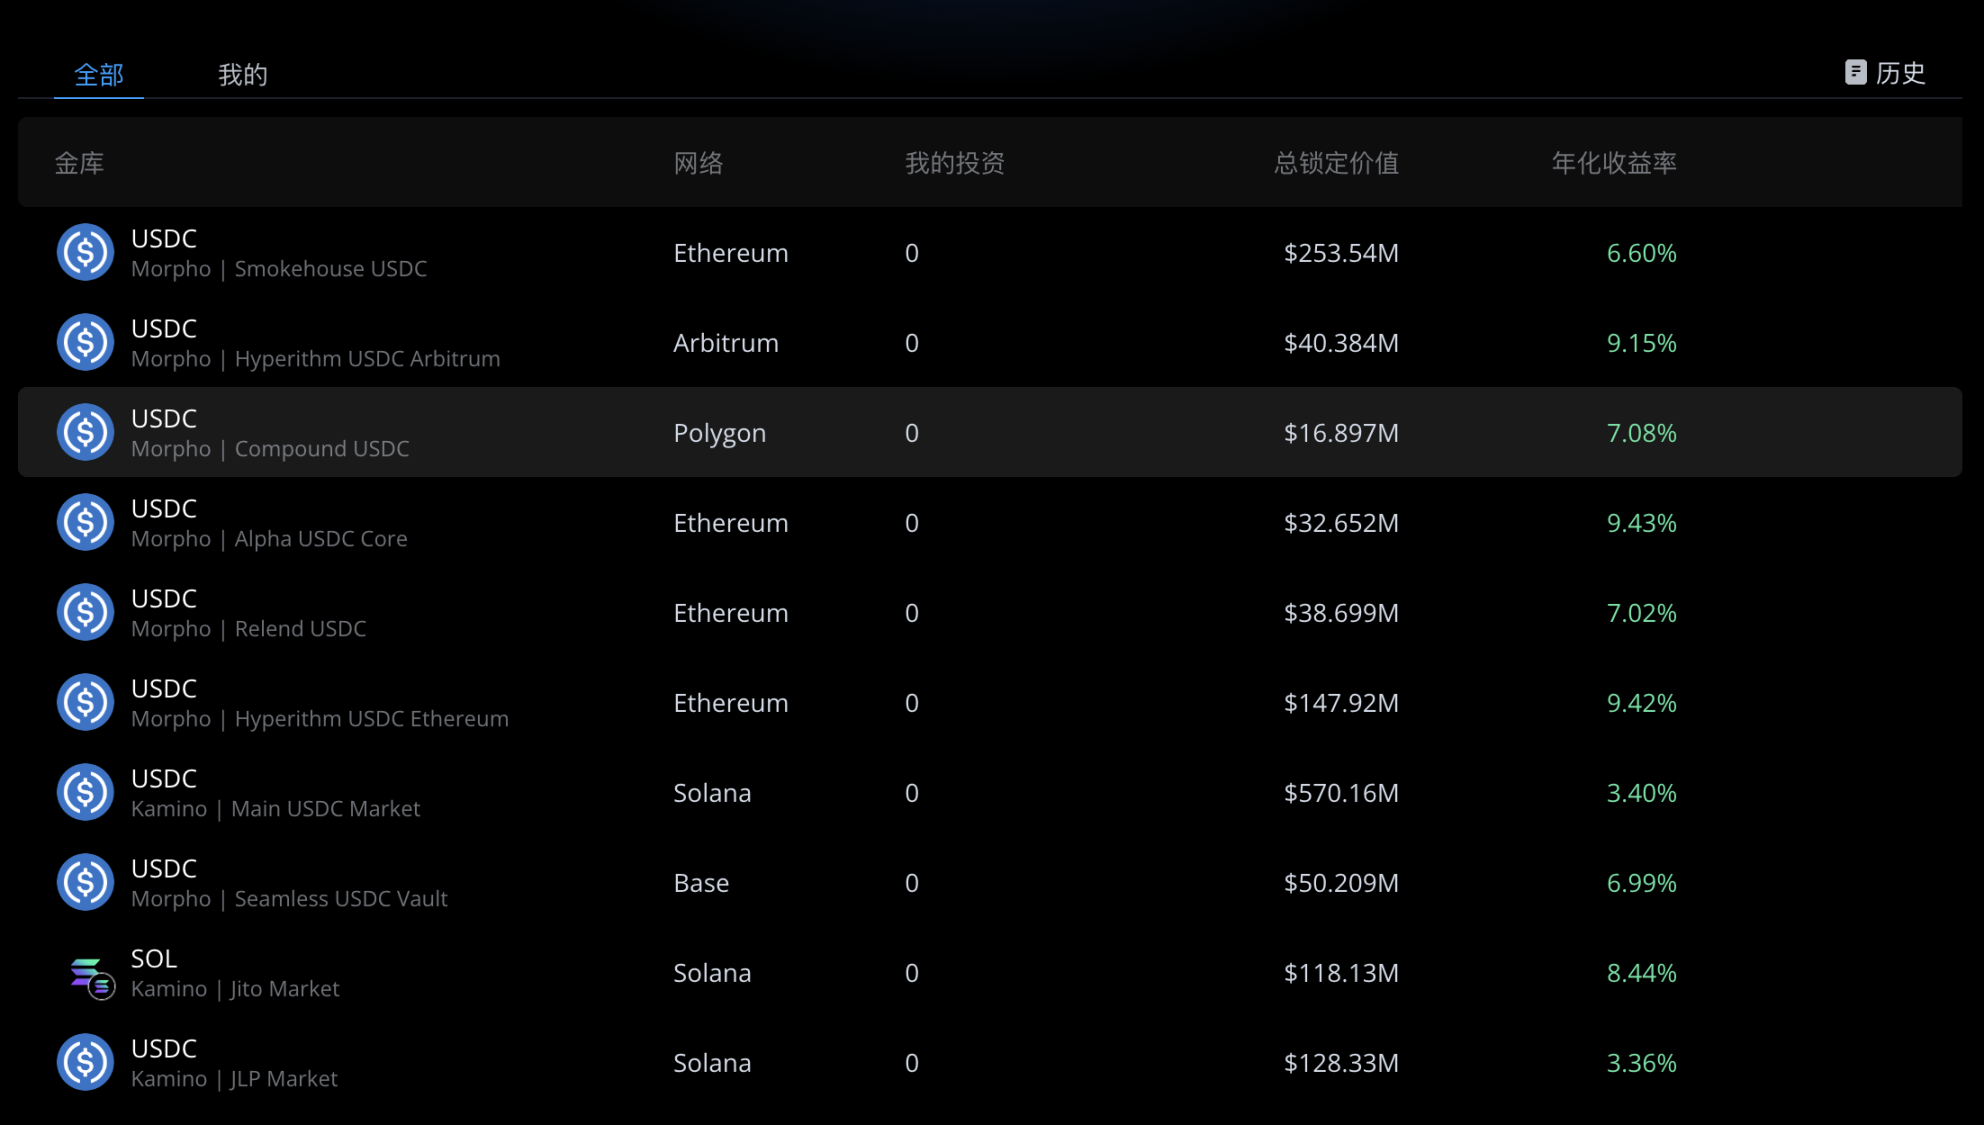Click the 网络 column header
1984x1125 pixels.
pyautogui.click(x=698, y=163)
